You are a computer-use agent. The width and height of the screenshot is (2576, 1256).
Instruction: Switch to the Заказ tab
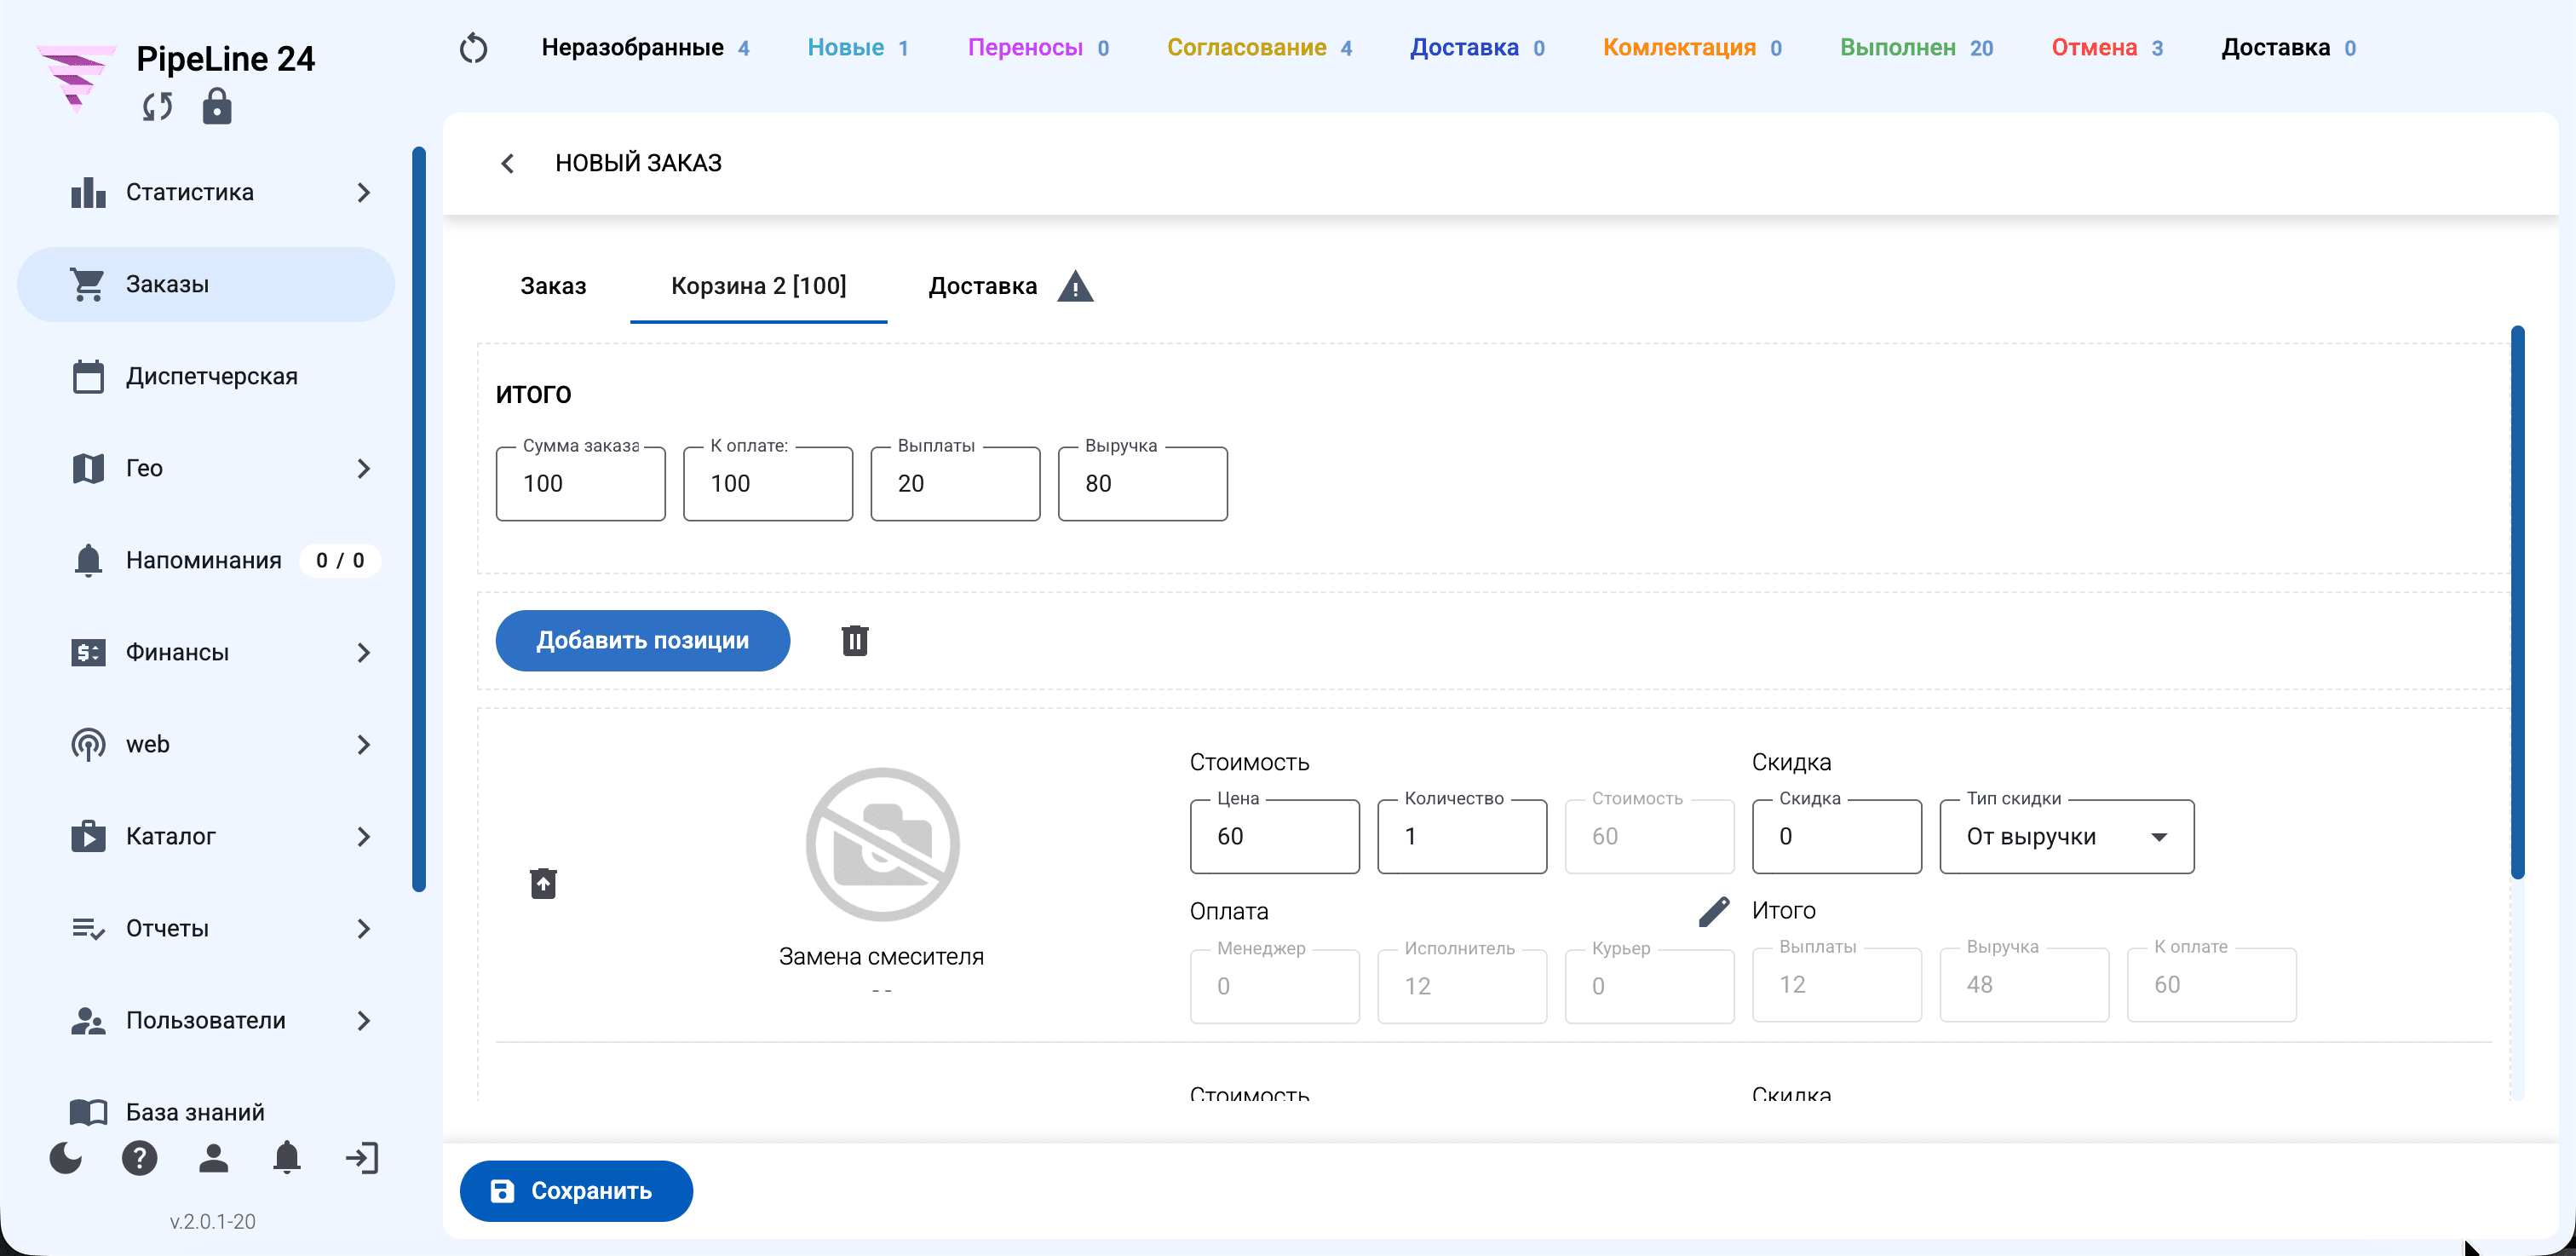[x=553, y=286]
